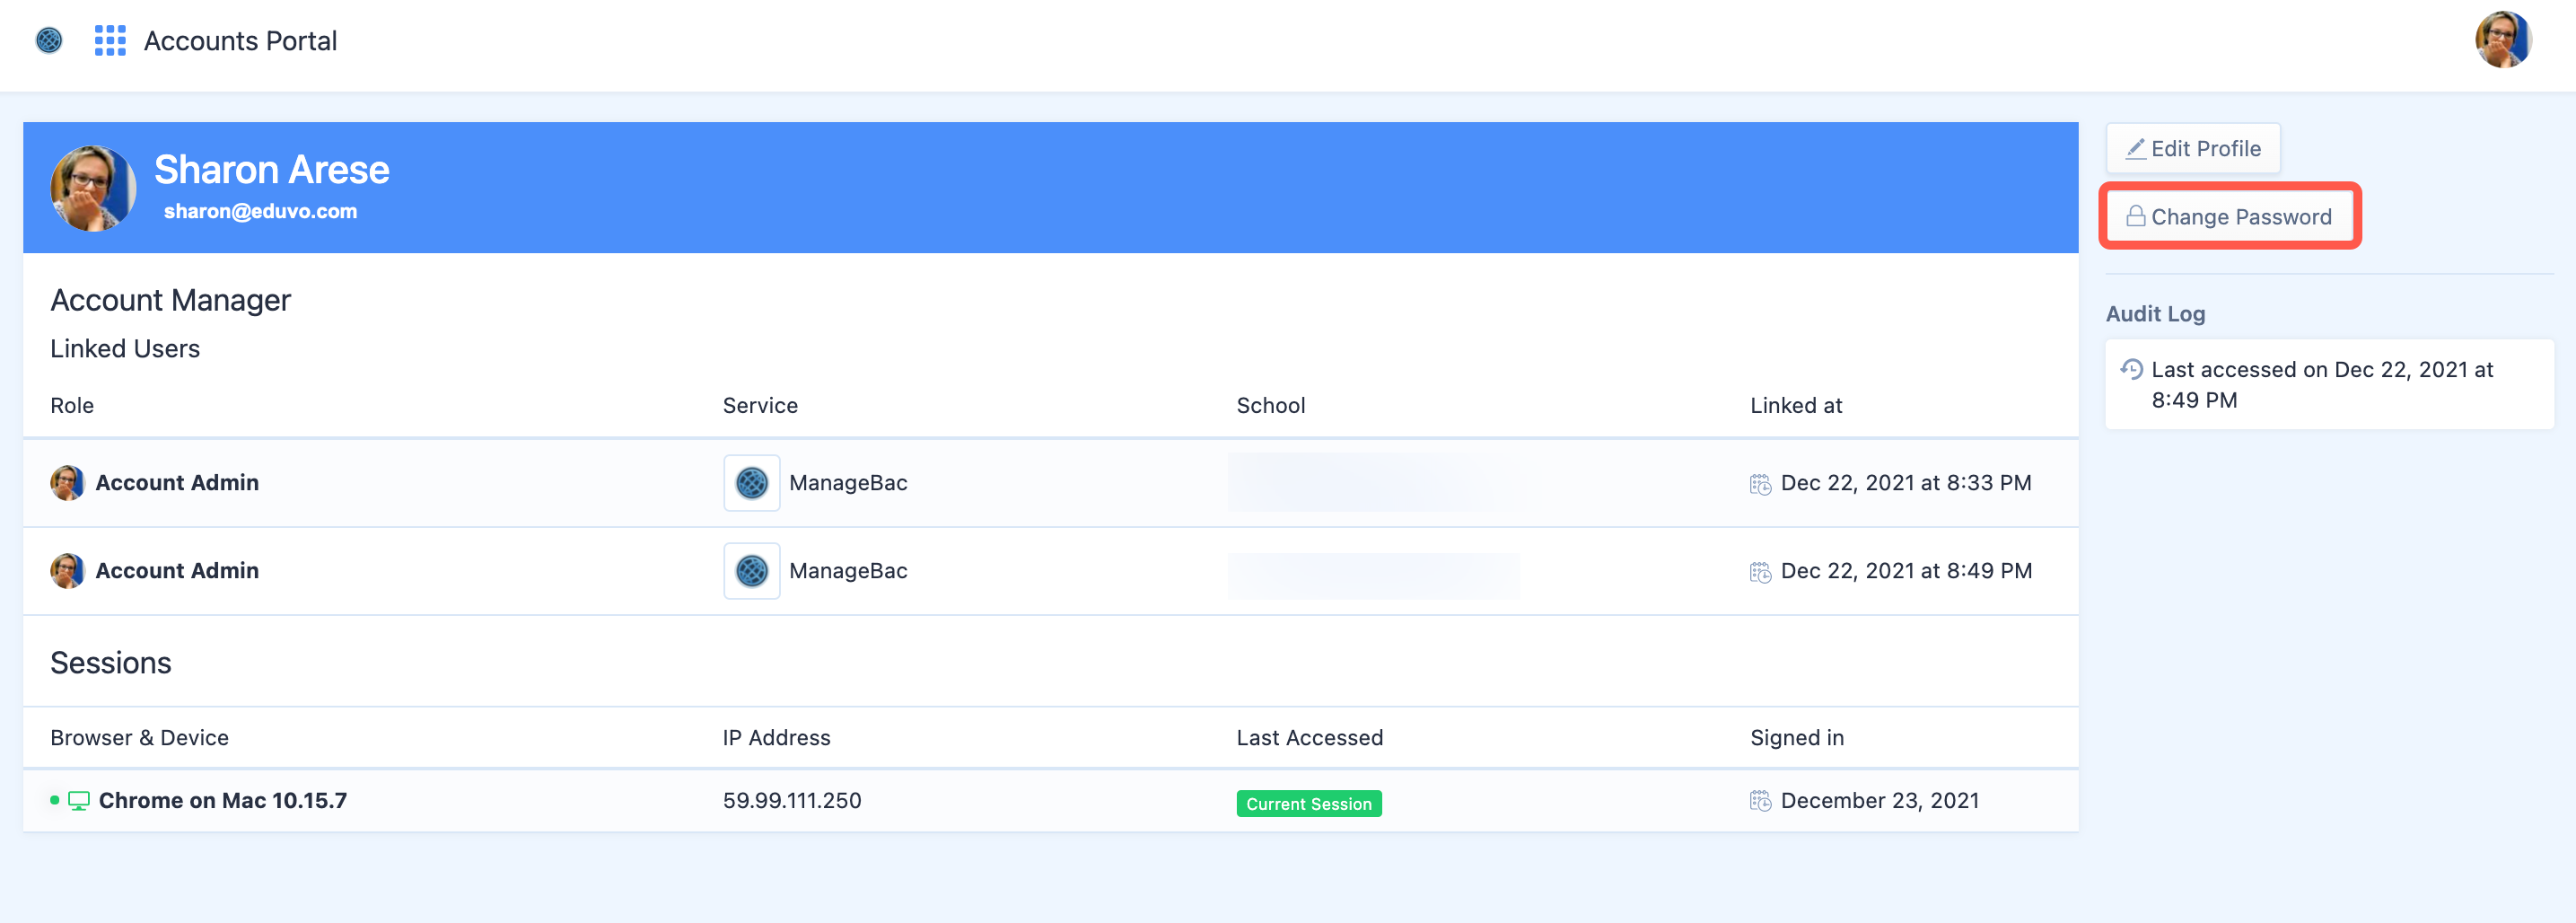This screenshot has height=923, width=2576.
Task: Click the Last accessed audit log entry
Action: click(x=2329, y=385)
